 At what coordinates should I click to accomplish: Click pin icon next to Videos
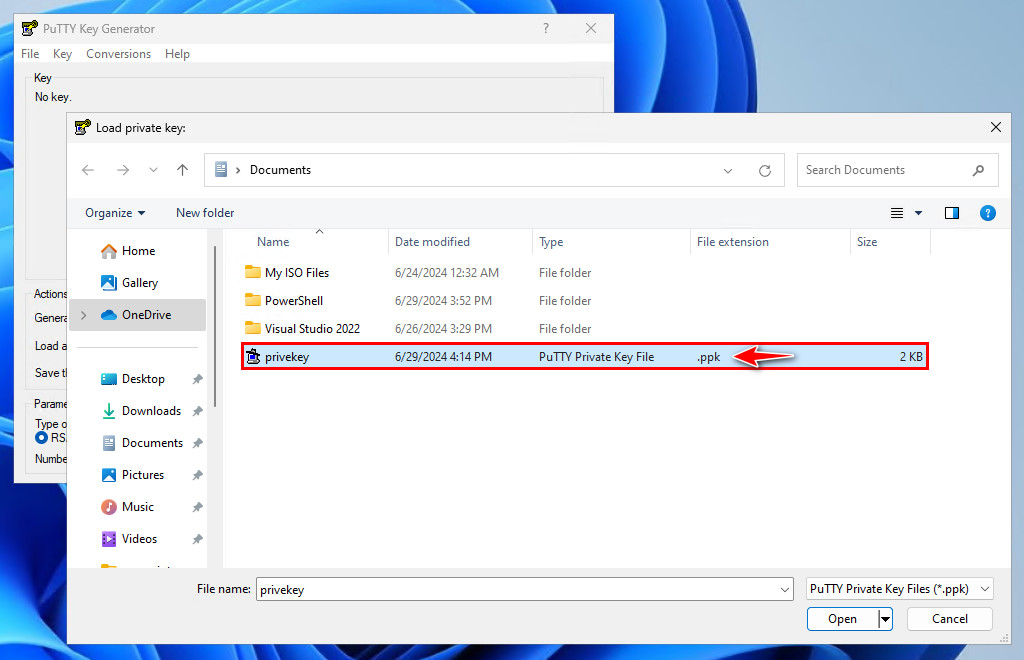pyautogui.click(x=197, y=539)
